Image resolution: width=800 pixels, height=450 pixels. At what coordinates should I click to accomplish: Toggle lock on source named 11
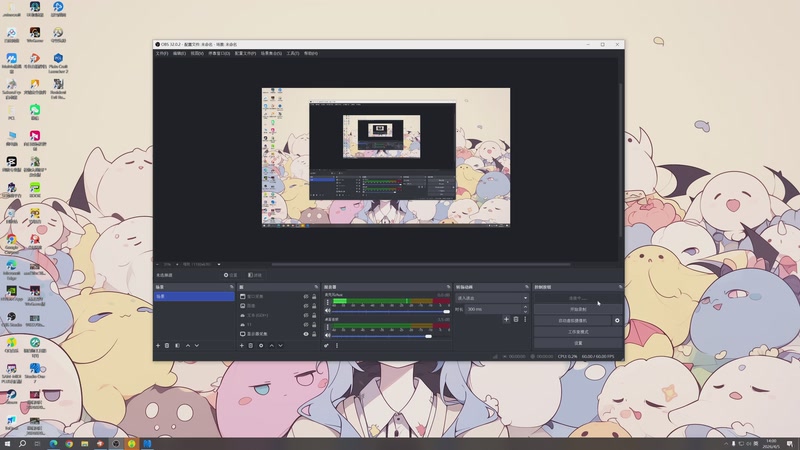314,324
